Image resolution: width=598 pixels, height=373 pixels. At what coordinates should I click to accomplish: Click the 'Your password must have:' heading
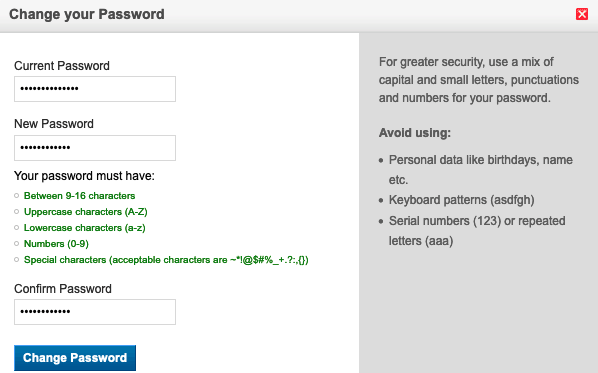84,176
